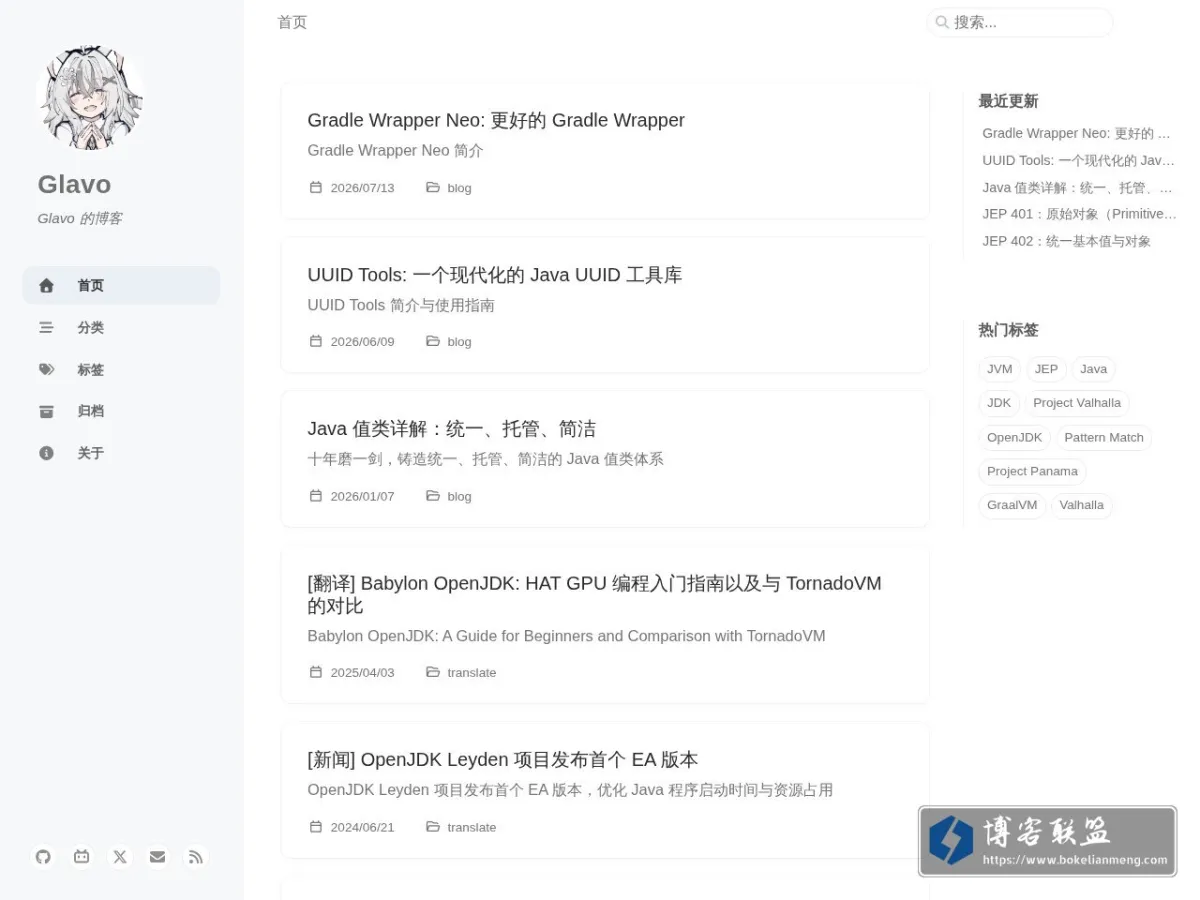Click translate category on Leyden post
This screenshot has height=900, width=1200.
pos(472,827)
